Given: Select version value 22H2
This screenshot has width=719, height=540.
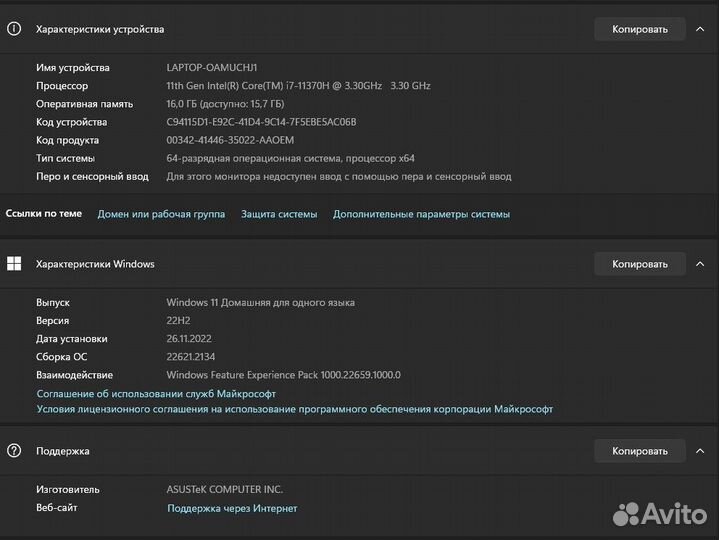Looking at the screenshot, I should (x=178, y=320).
